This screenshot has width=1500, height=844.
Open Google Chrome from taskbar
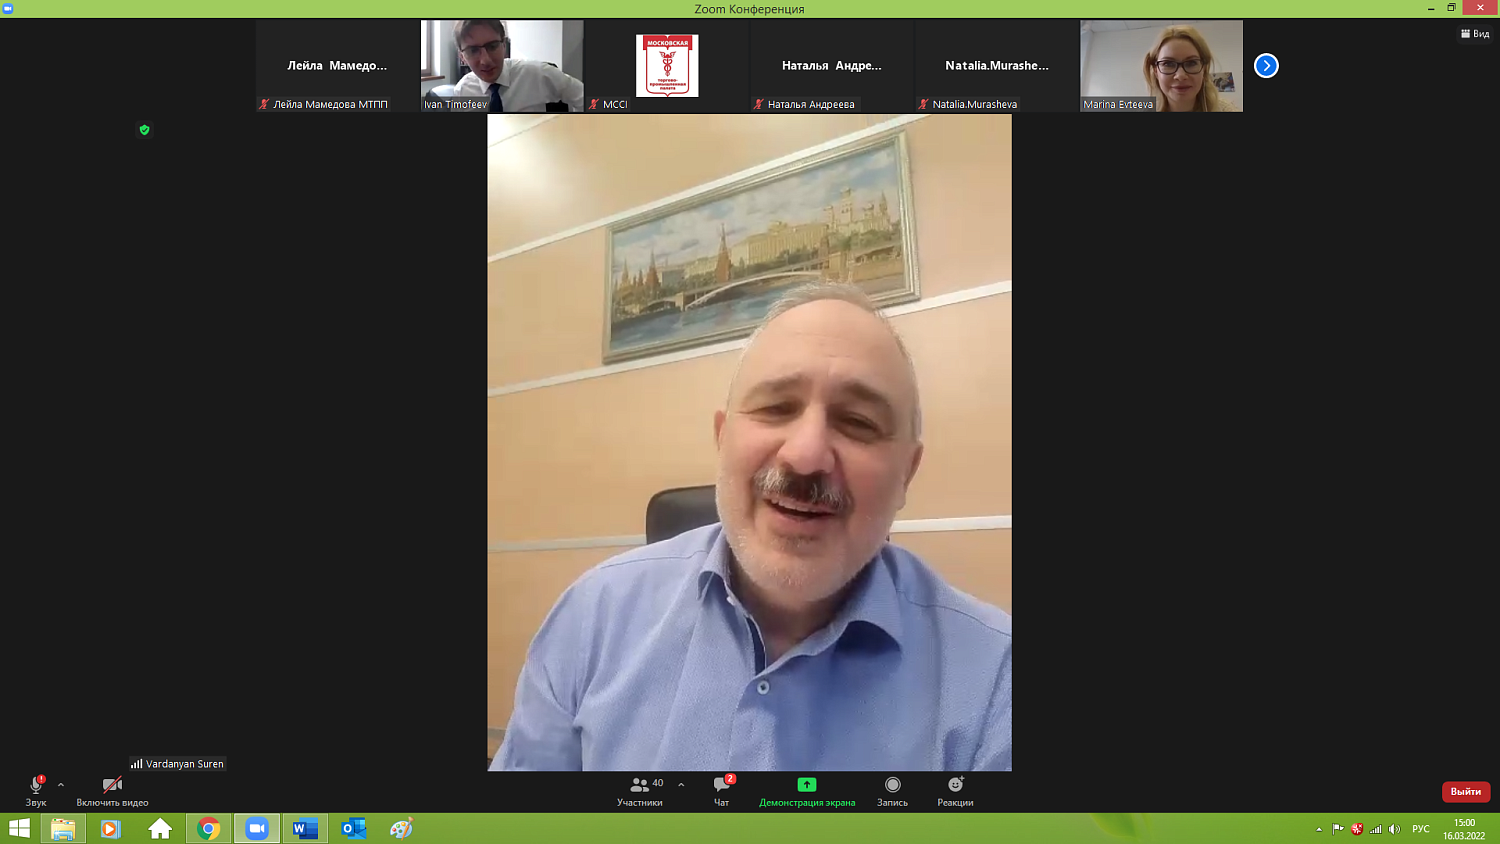(x=208, y=828)
